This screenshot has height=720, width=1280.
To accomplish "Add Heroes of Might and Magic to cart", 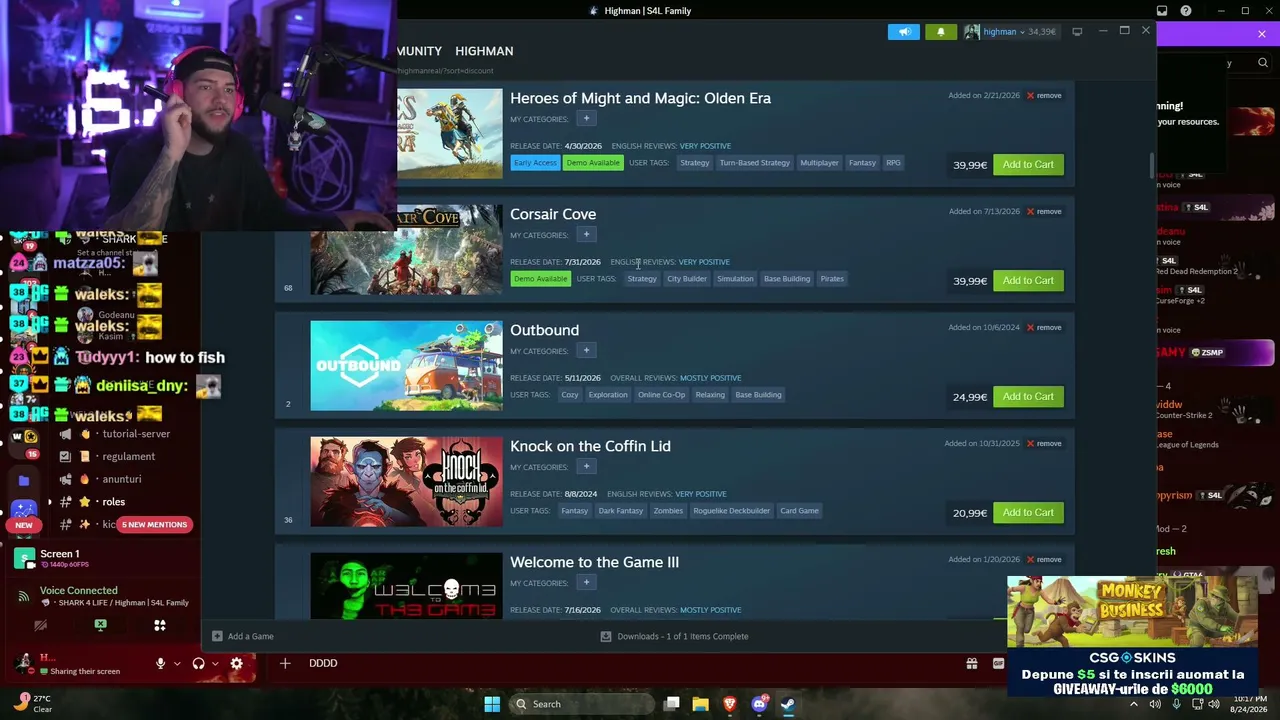I will tap(1028, 165).
